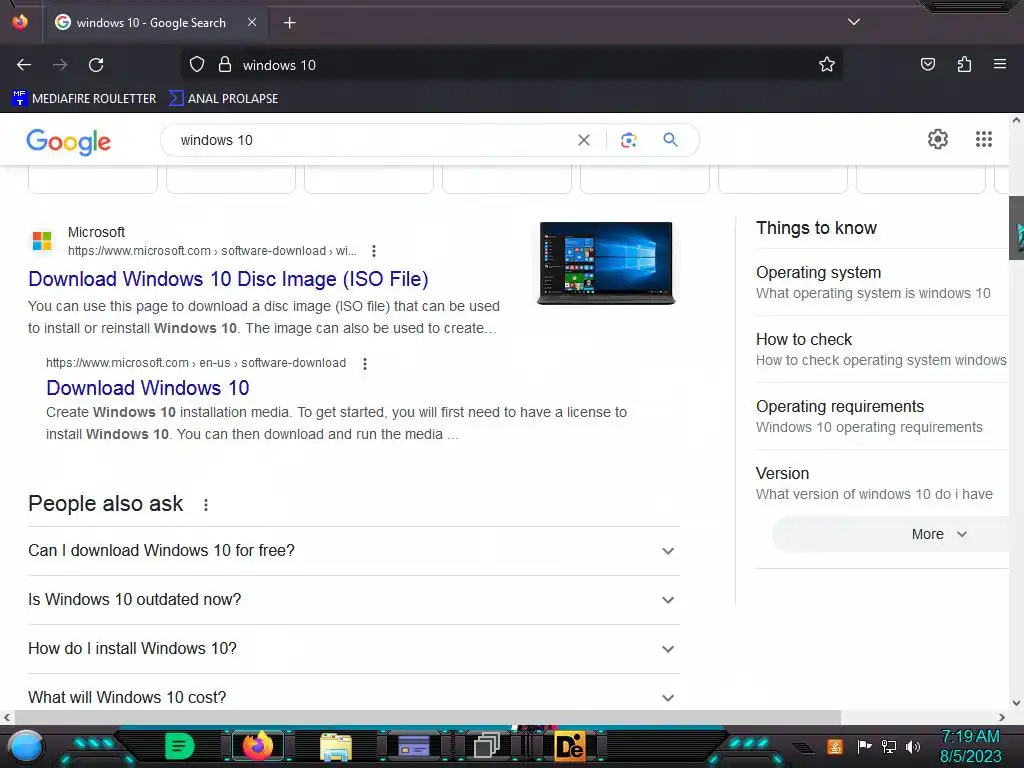1024x768 pixels.
Task: Switch to Firefox in the taskbar
Action: (x=257, y=746)
